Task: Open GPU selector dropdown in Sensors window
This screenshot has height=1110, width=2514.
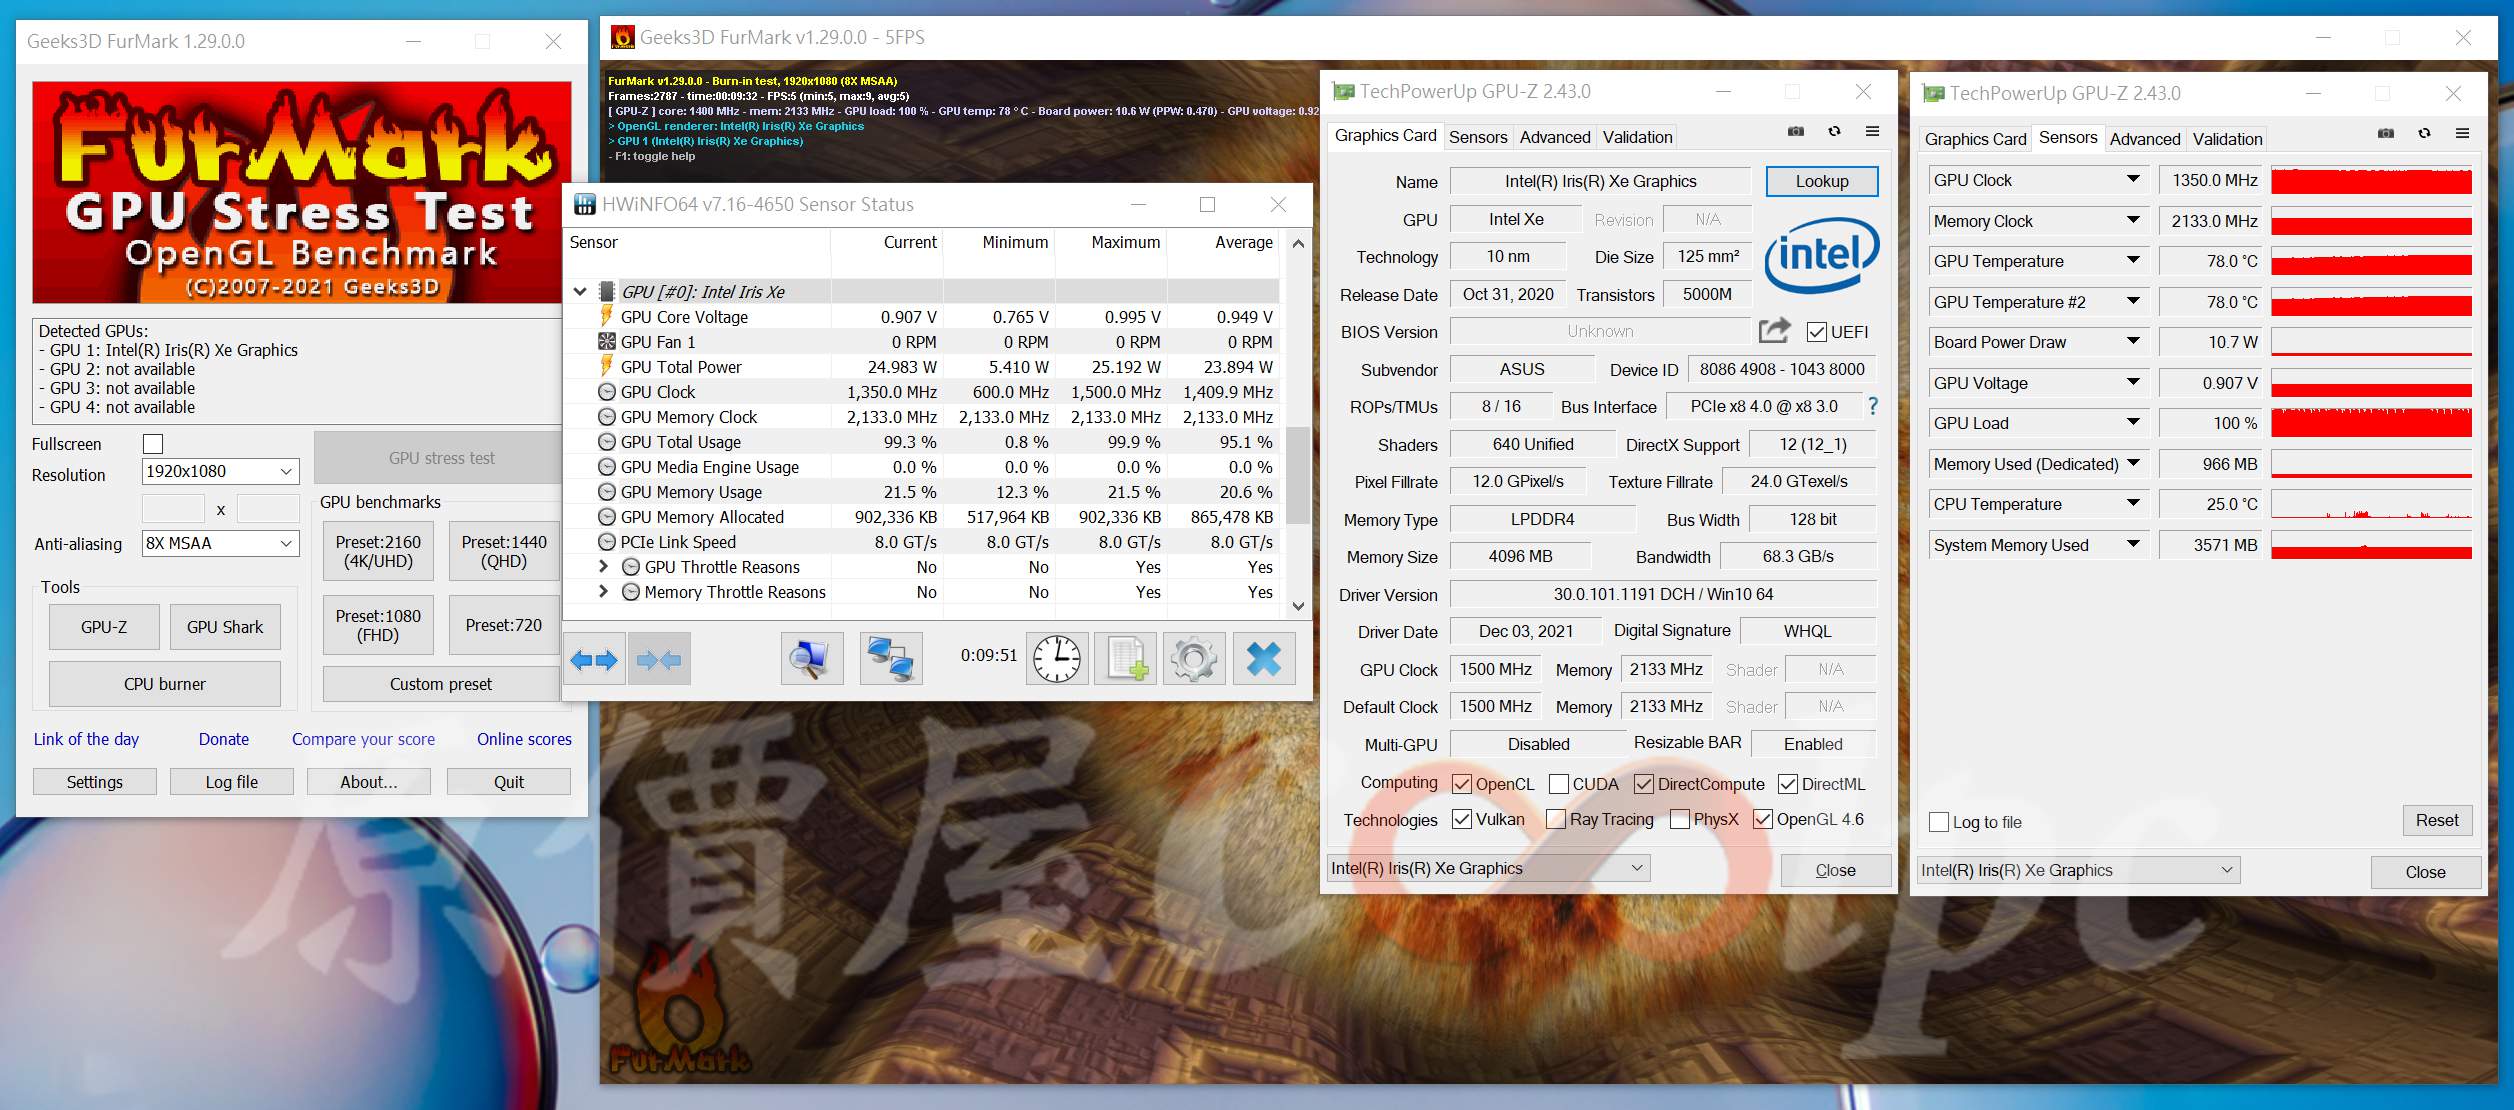Action: (2078, 870)
